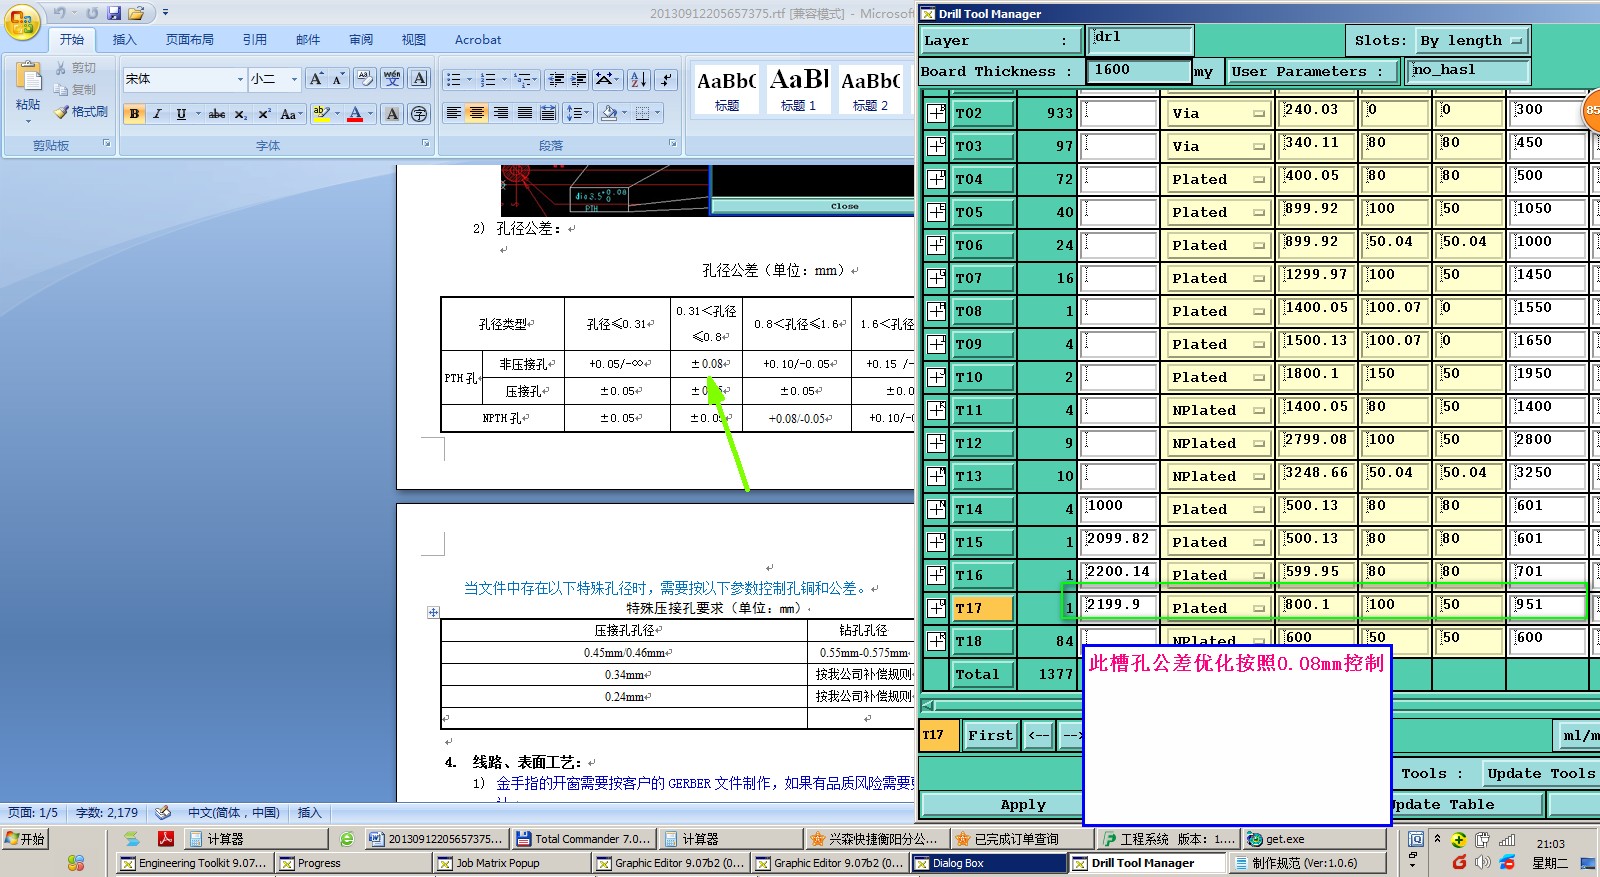Click the Shrink Font icon

pos(338,79)
